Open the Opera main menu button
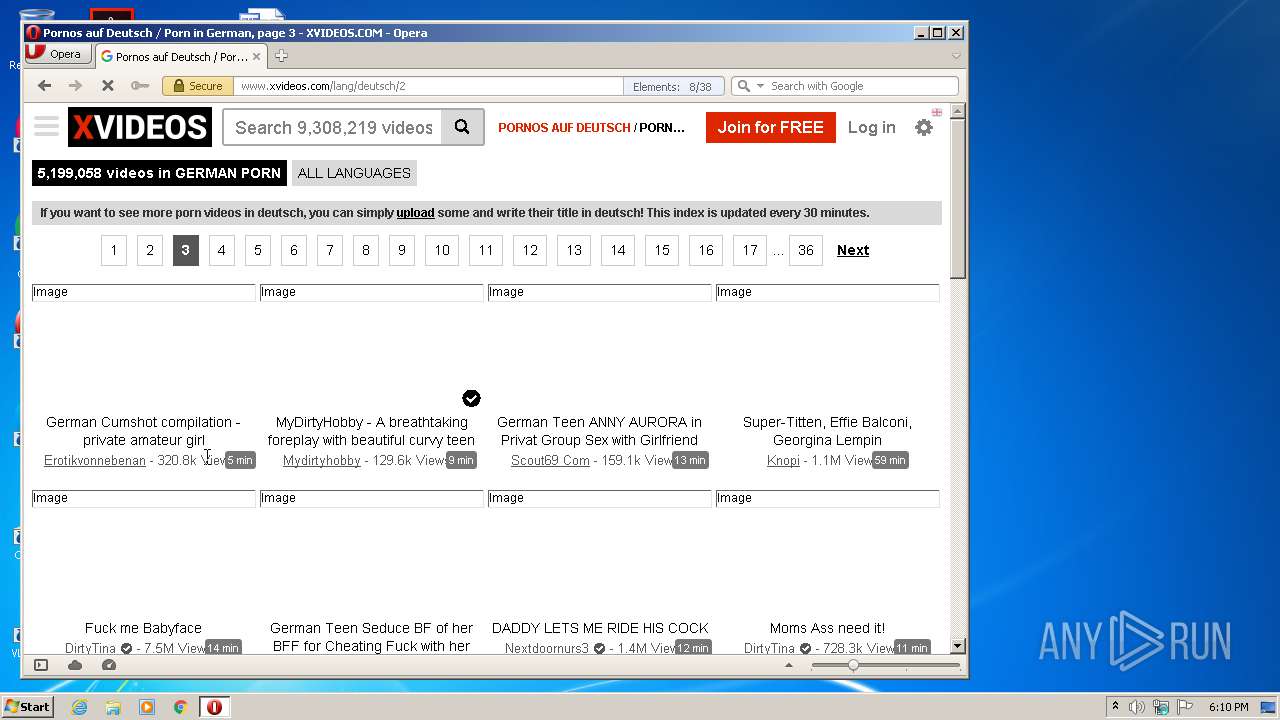This screenshot has width=1280, height=720. [x=56, y=54]
